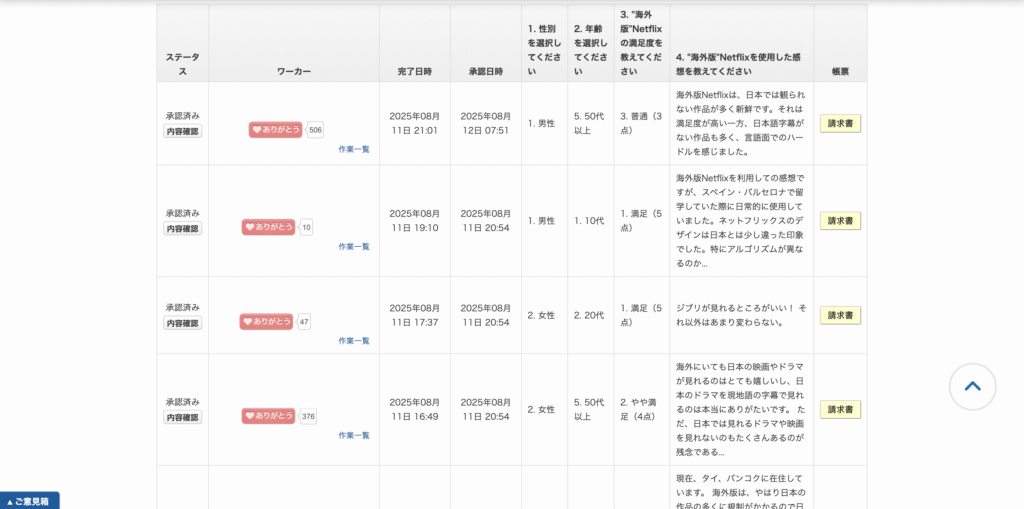Open 請求書 for the 21:01 row
The width and height of the screenshot is (1024, 509).
840,123
